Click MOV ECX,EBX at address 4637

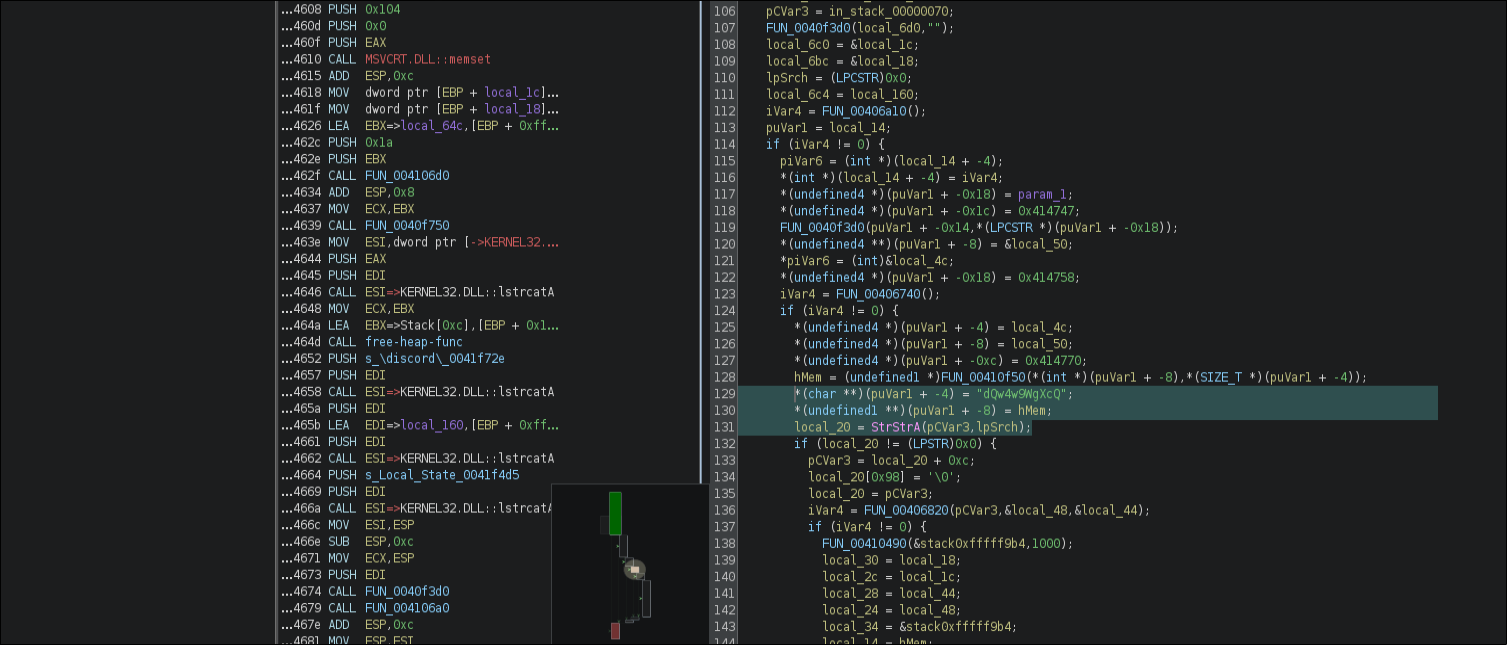(347, 209)
